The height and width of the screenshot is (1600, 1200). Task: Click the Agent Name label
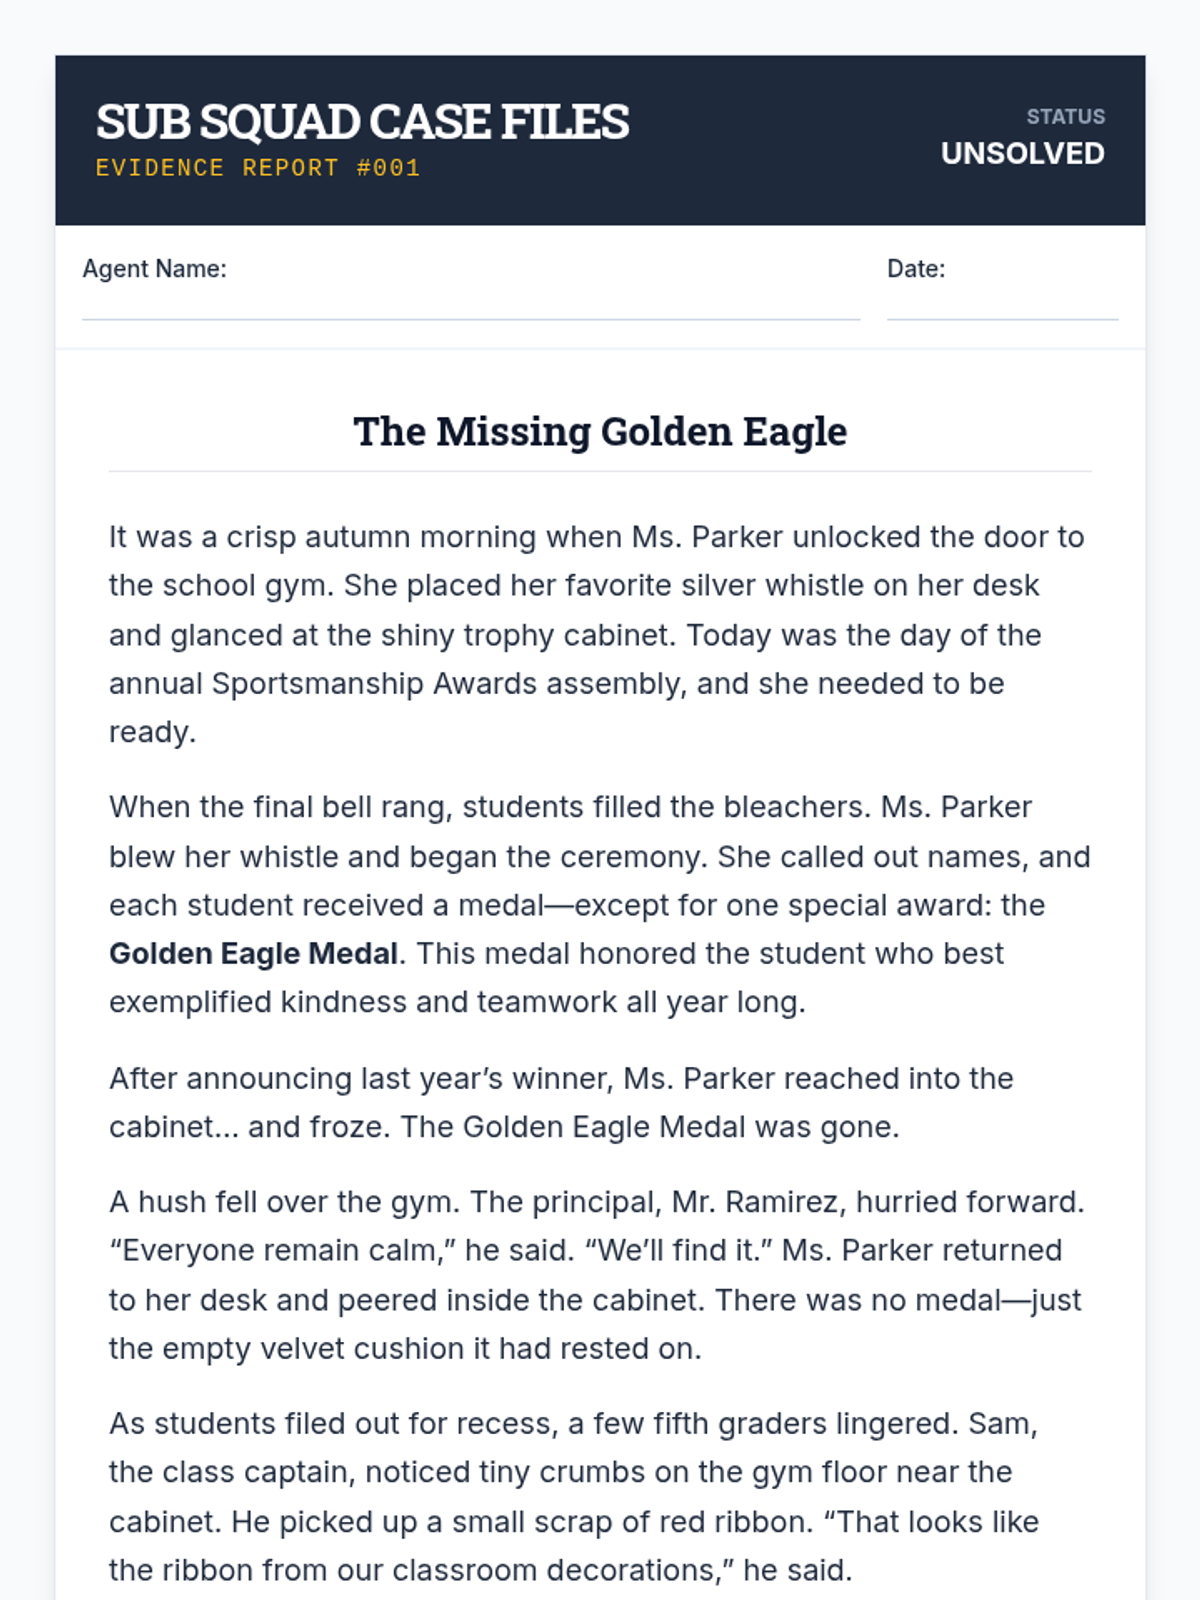point(154,269)
